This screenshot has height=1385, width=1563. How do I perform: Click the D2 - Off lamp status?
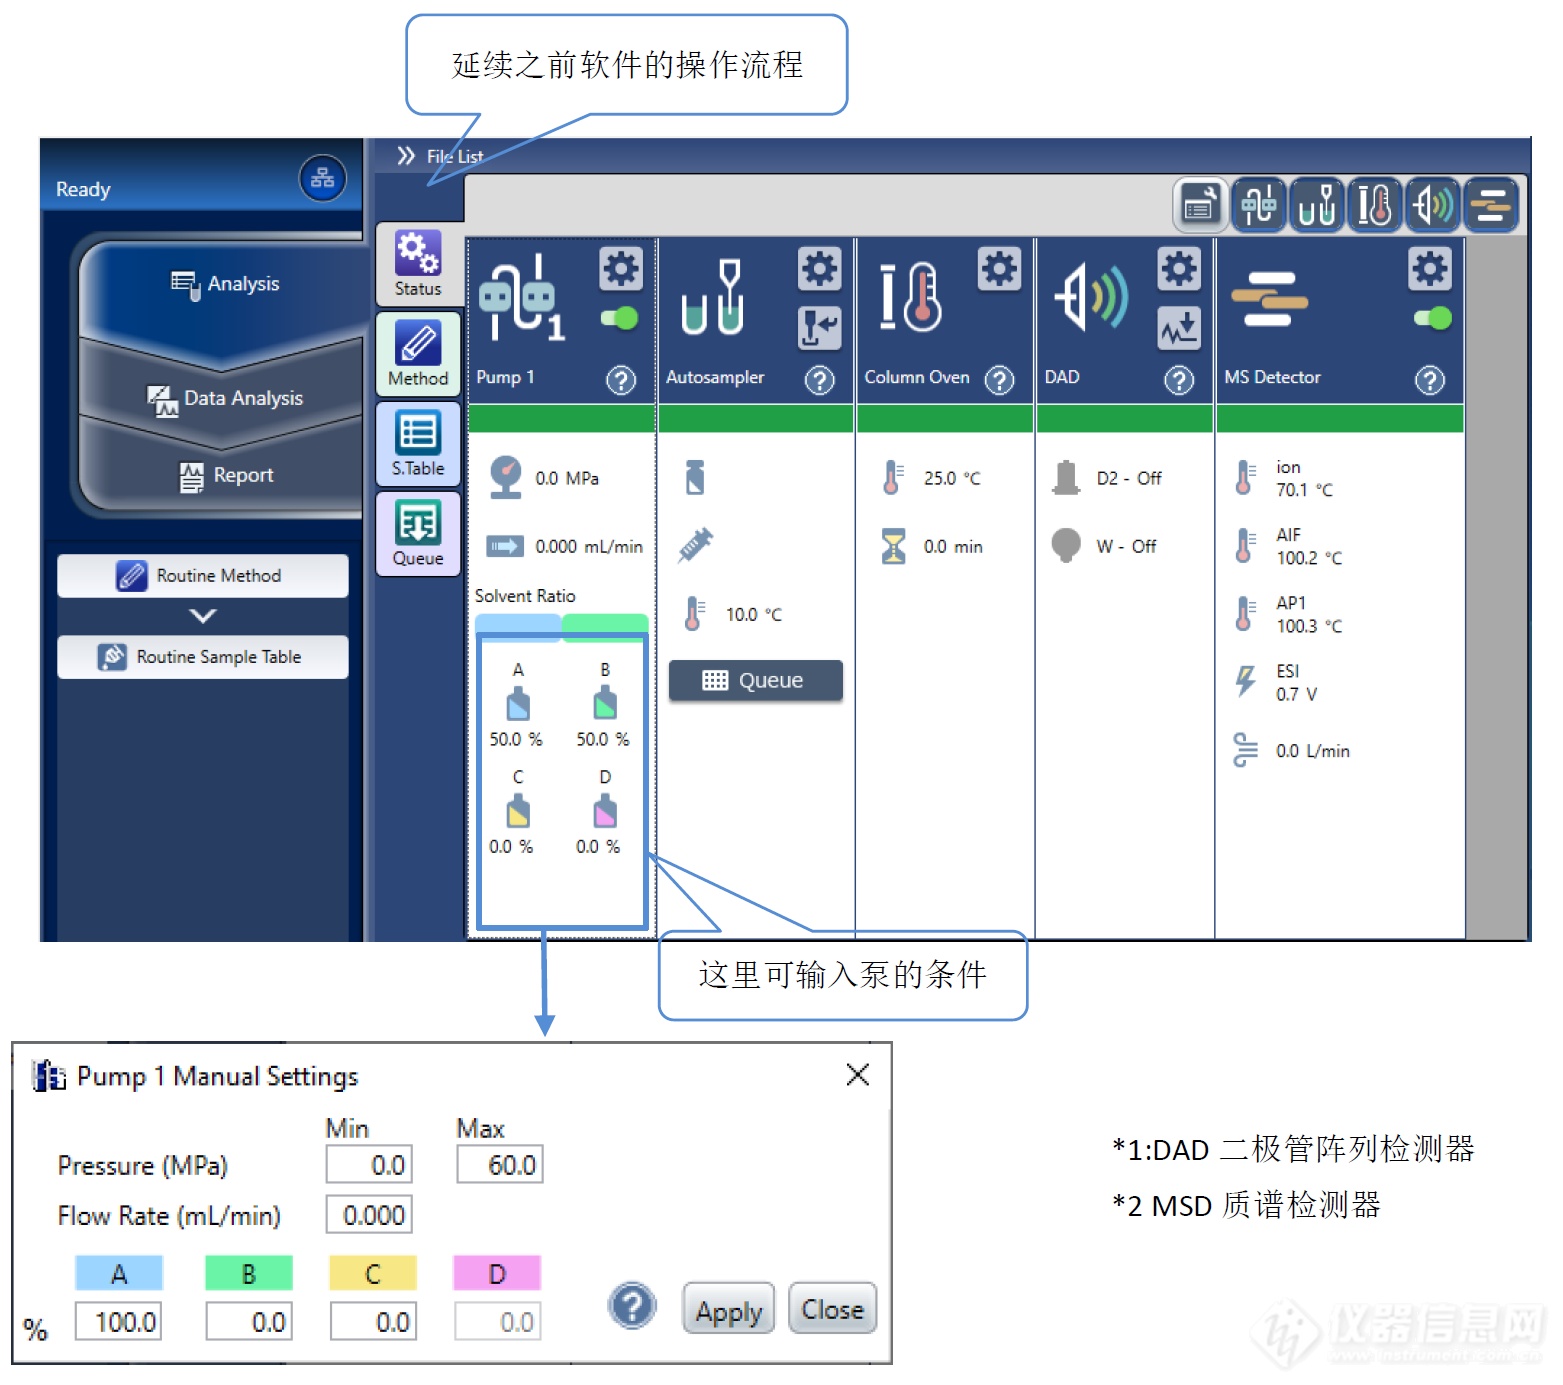pyautogui.click(x=1129, y=479)
